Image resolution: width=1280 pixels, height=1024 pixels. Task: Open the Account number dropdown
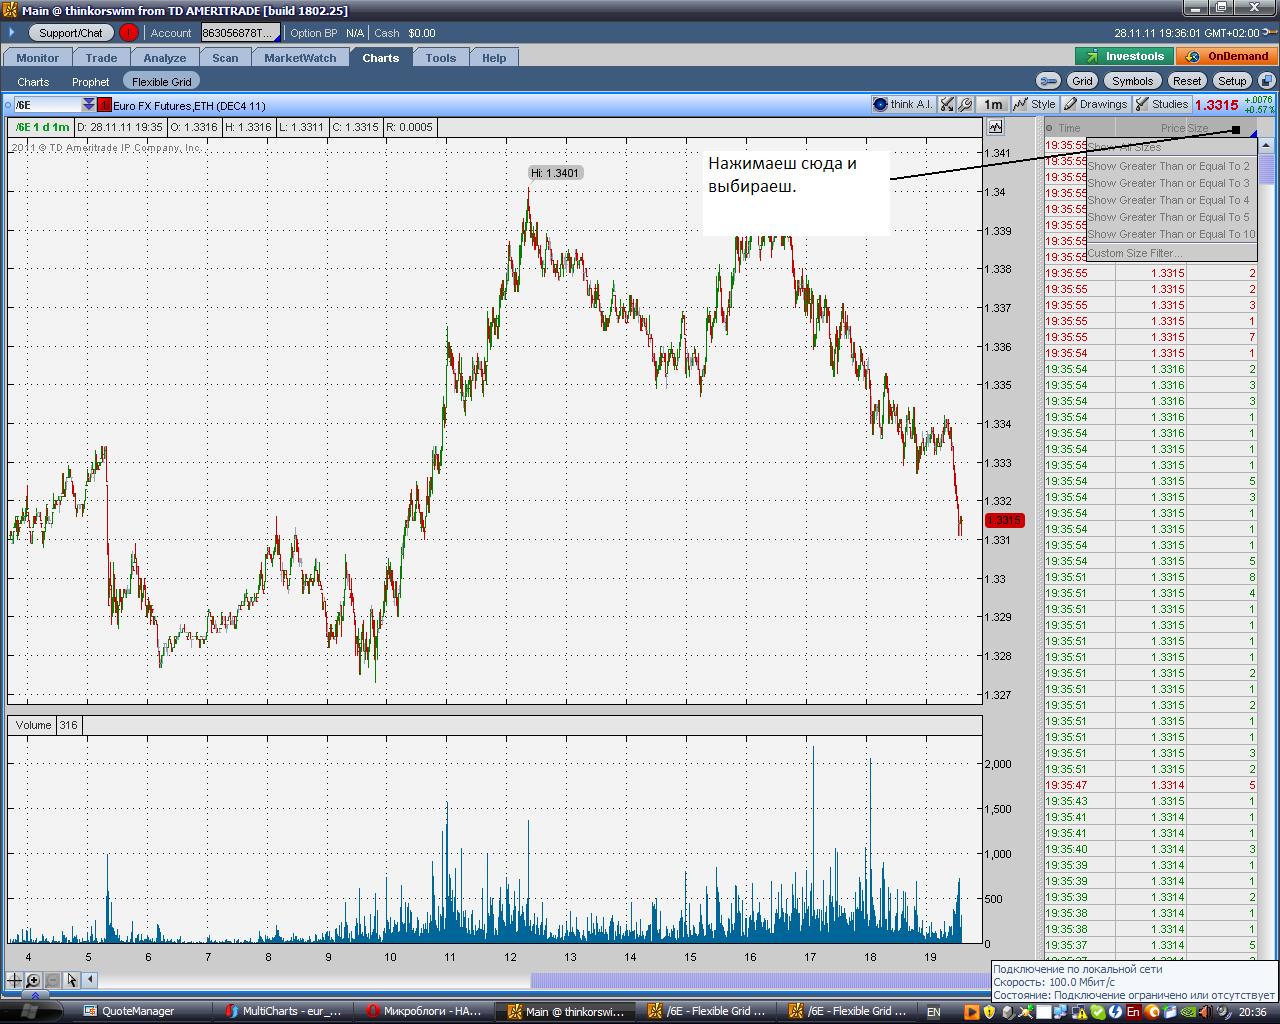coord(241,33)
